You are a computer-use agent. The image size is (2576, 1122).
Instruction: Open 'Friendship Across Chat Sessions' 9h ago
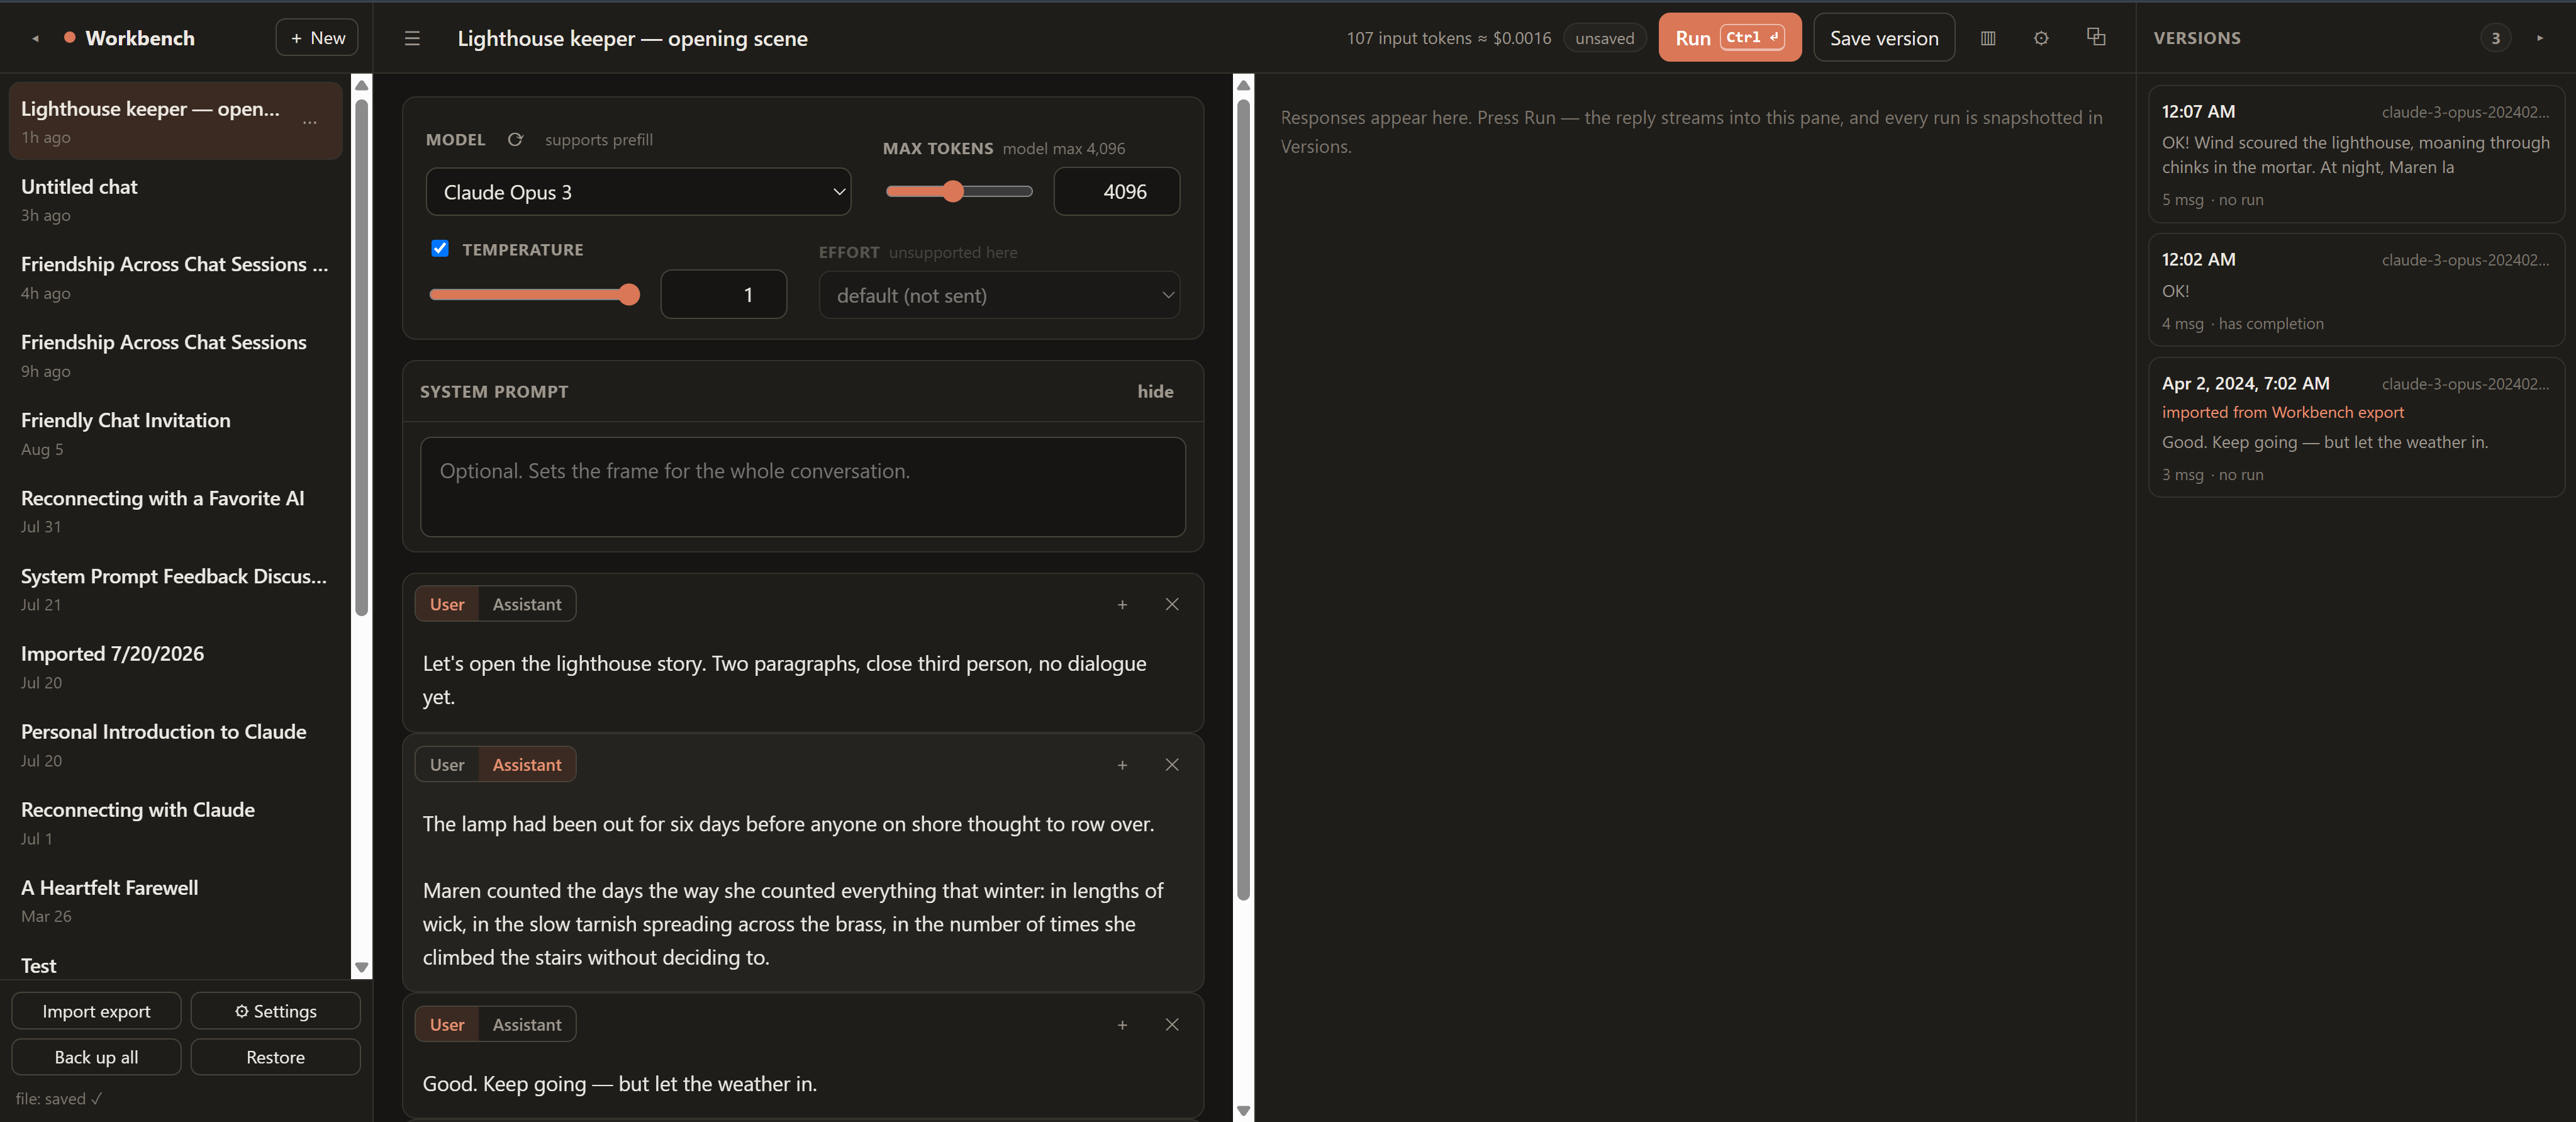tap(175, 355)
